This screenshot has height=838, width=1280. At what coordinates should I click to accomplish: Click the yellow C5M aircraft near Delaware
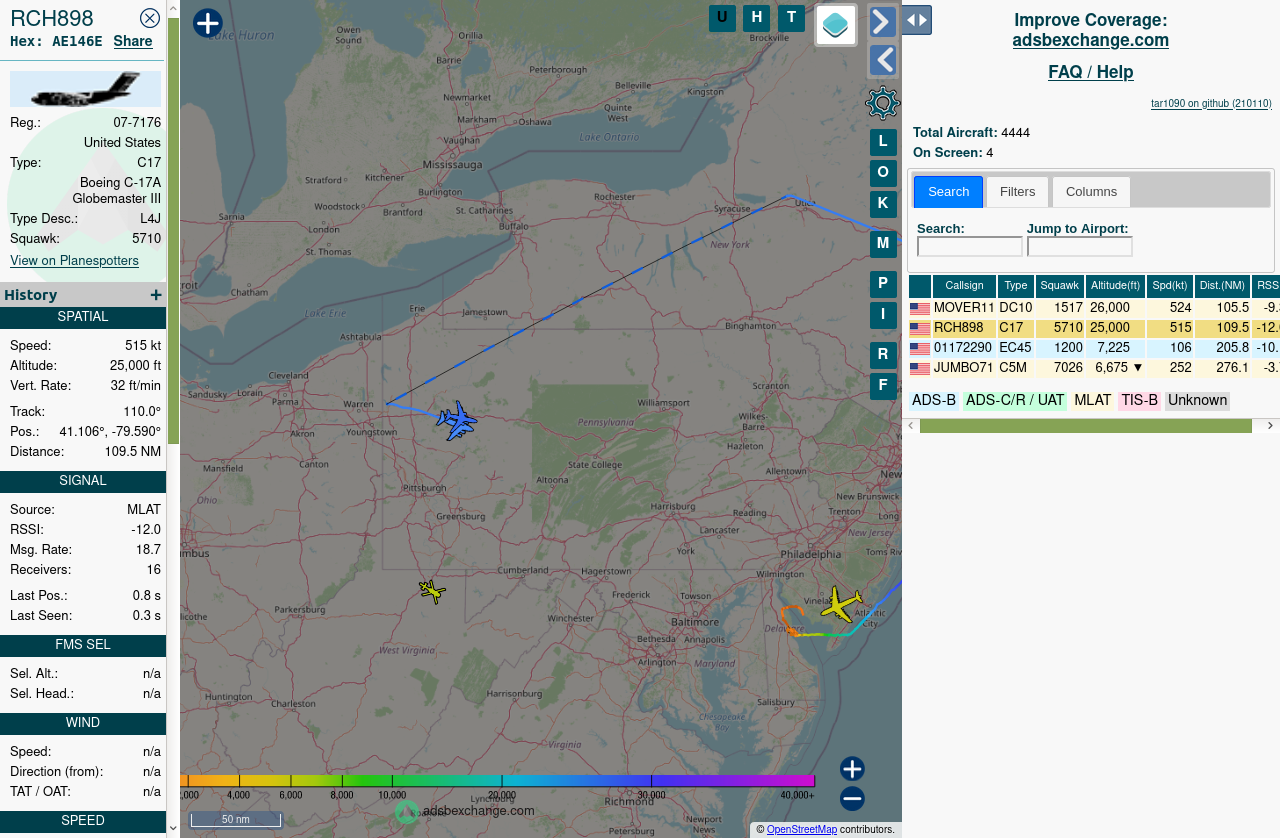pyautogui.click(x=840, y=604)
